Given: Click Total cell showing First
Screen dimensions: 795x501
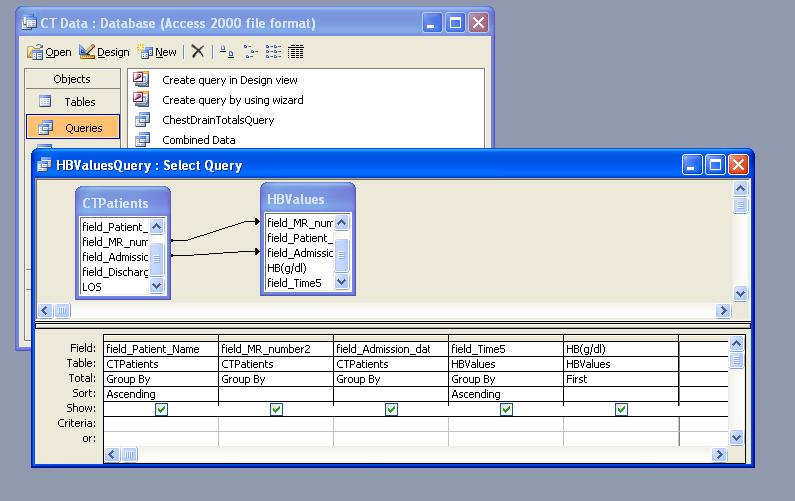Looking at the screenshot, I should point(621,379).
